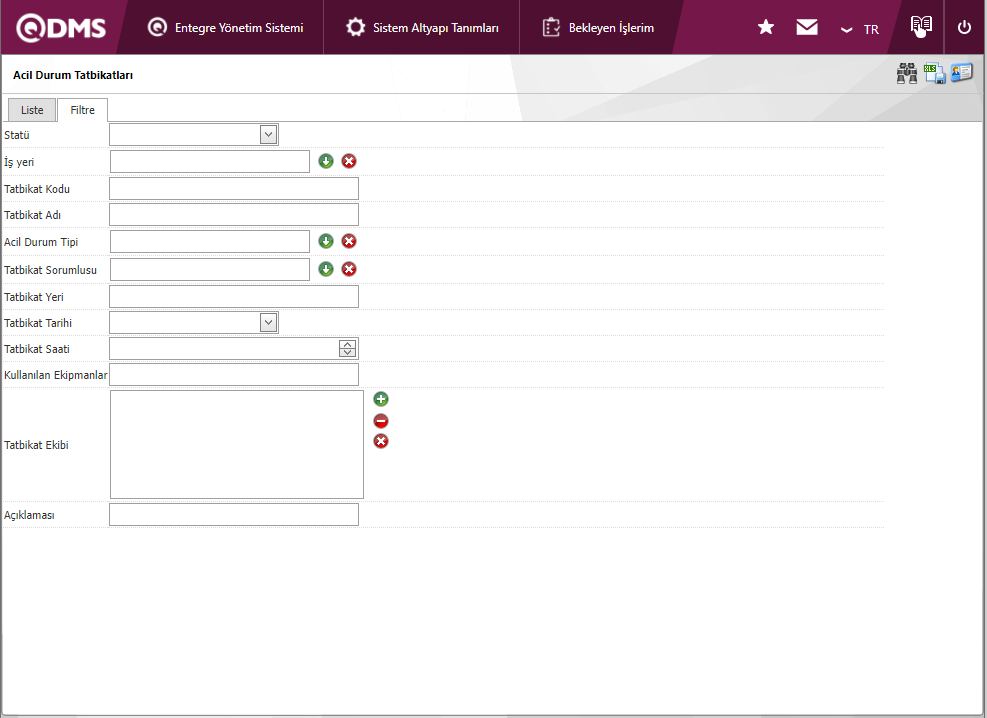Image resolution: width=987 pixels, height=718 pixels.
Task: Click the Tatbikat Ekibi list box
Action: 237,444
